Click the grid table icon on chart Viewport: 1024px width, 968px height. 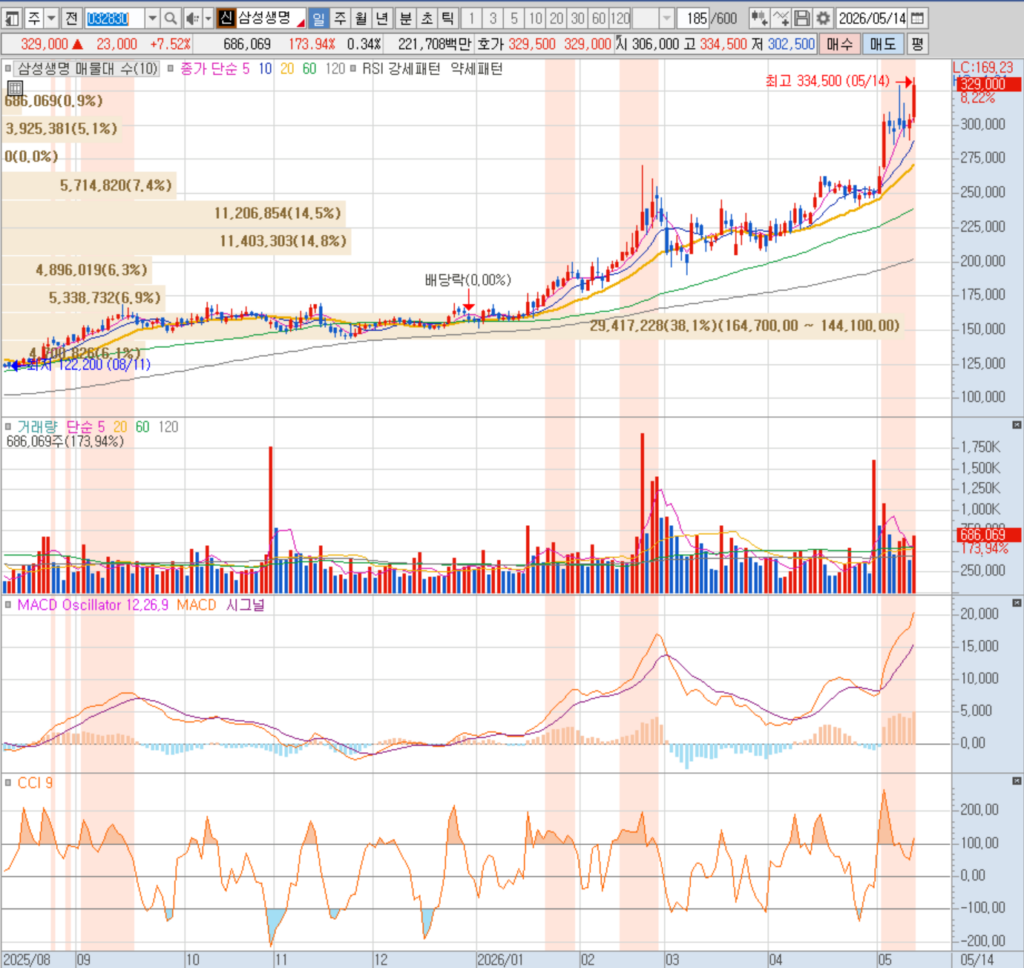15,88
